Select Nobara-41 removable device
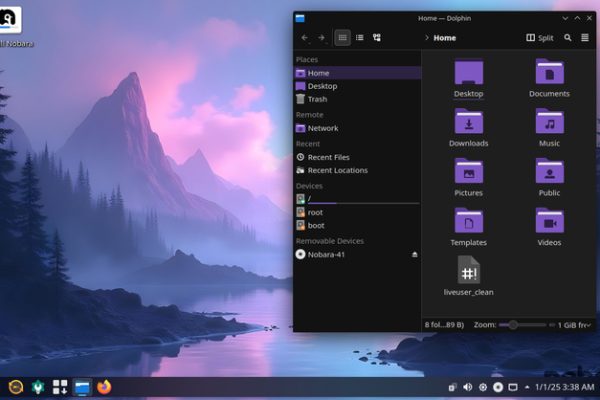Image resolution: width=600 pixels, height=400 pixels. 352,255
